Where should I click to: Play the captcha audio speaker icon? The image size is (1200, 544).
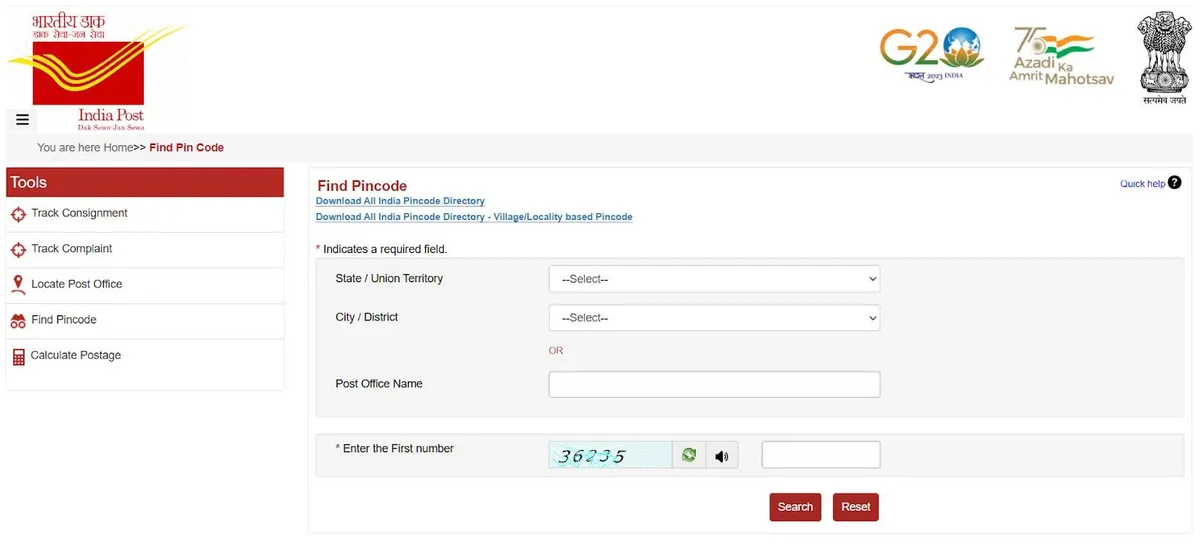click(x=721, y=457)
